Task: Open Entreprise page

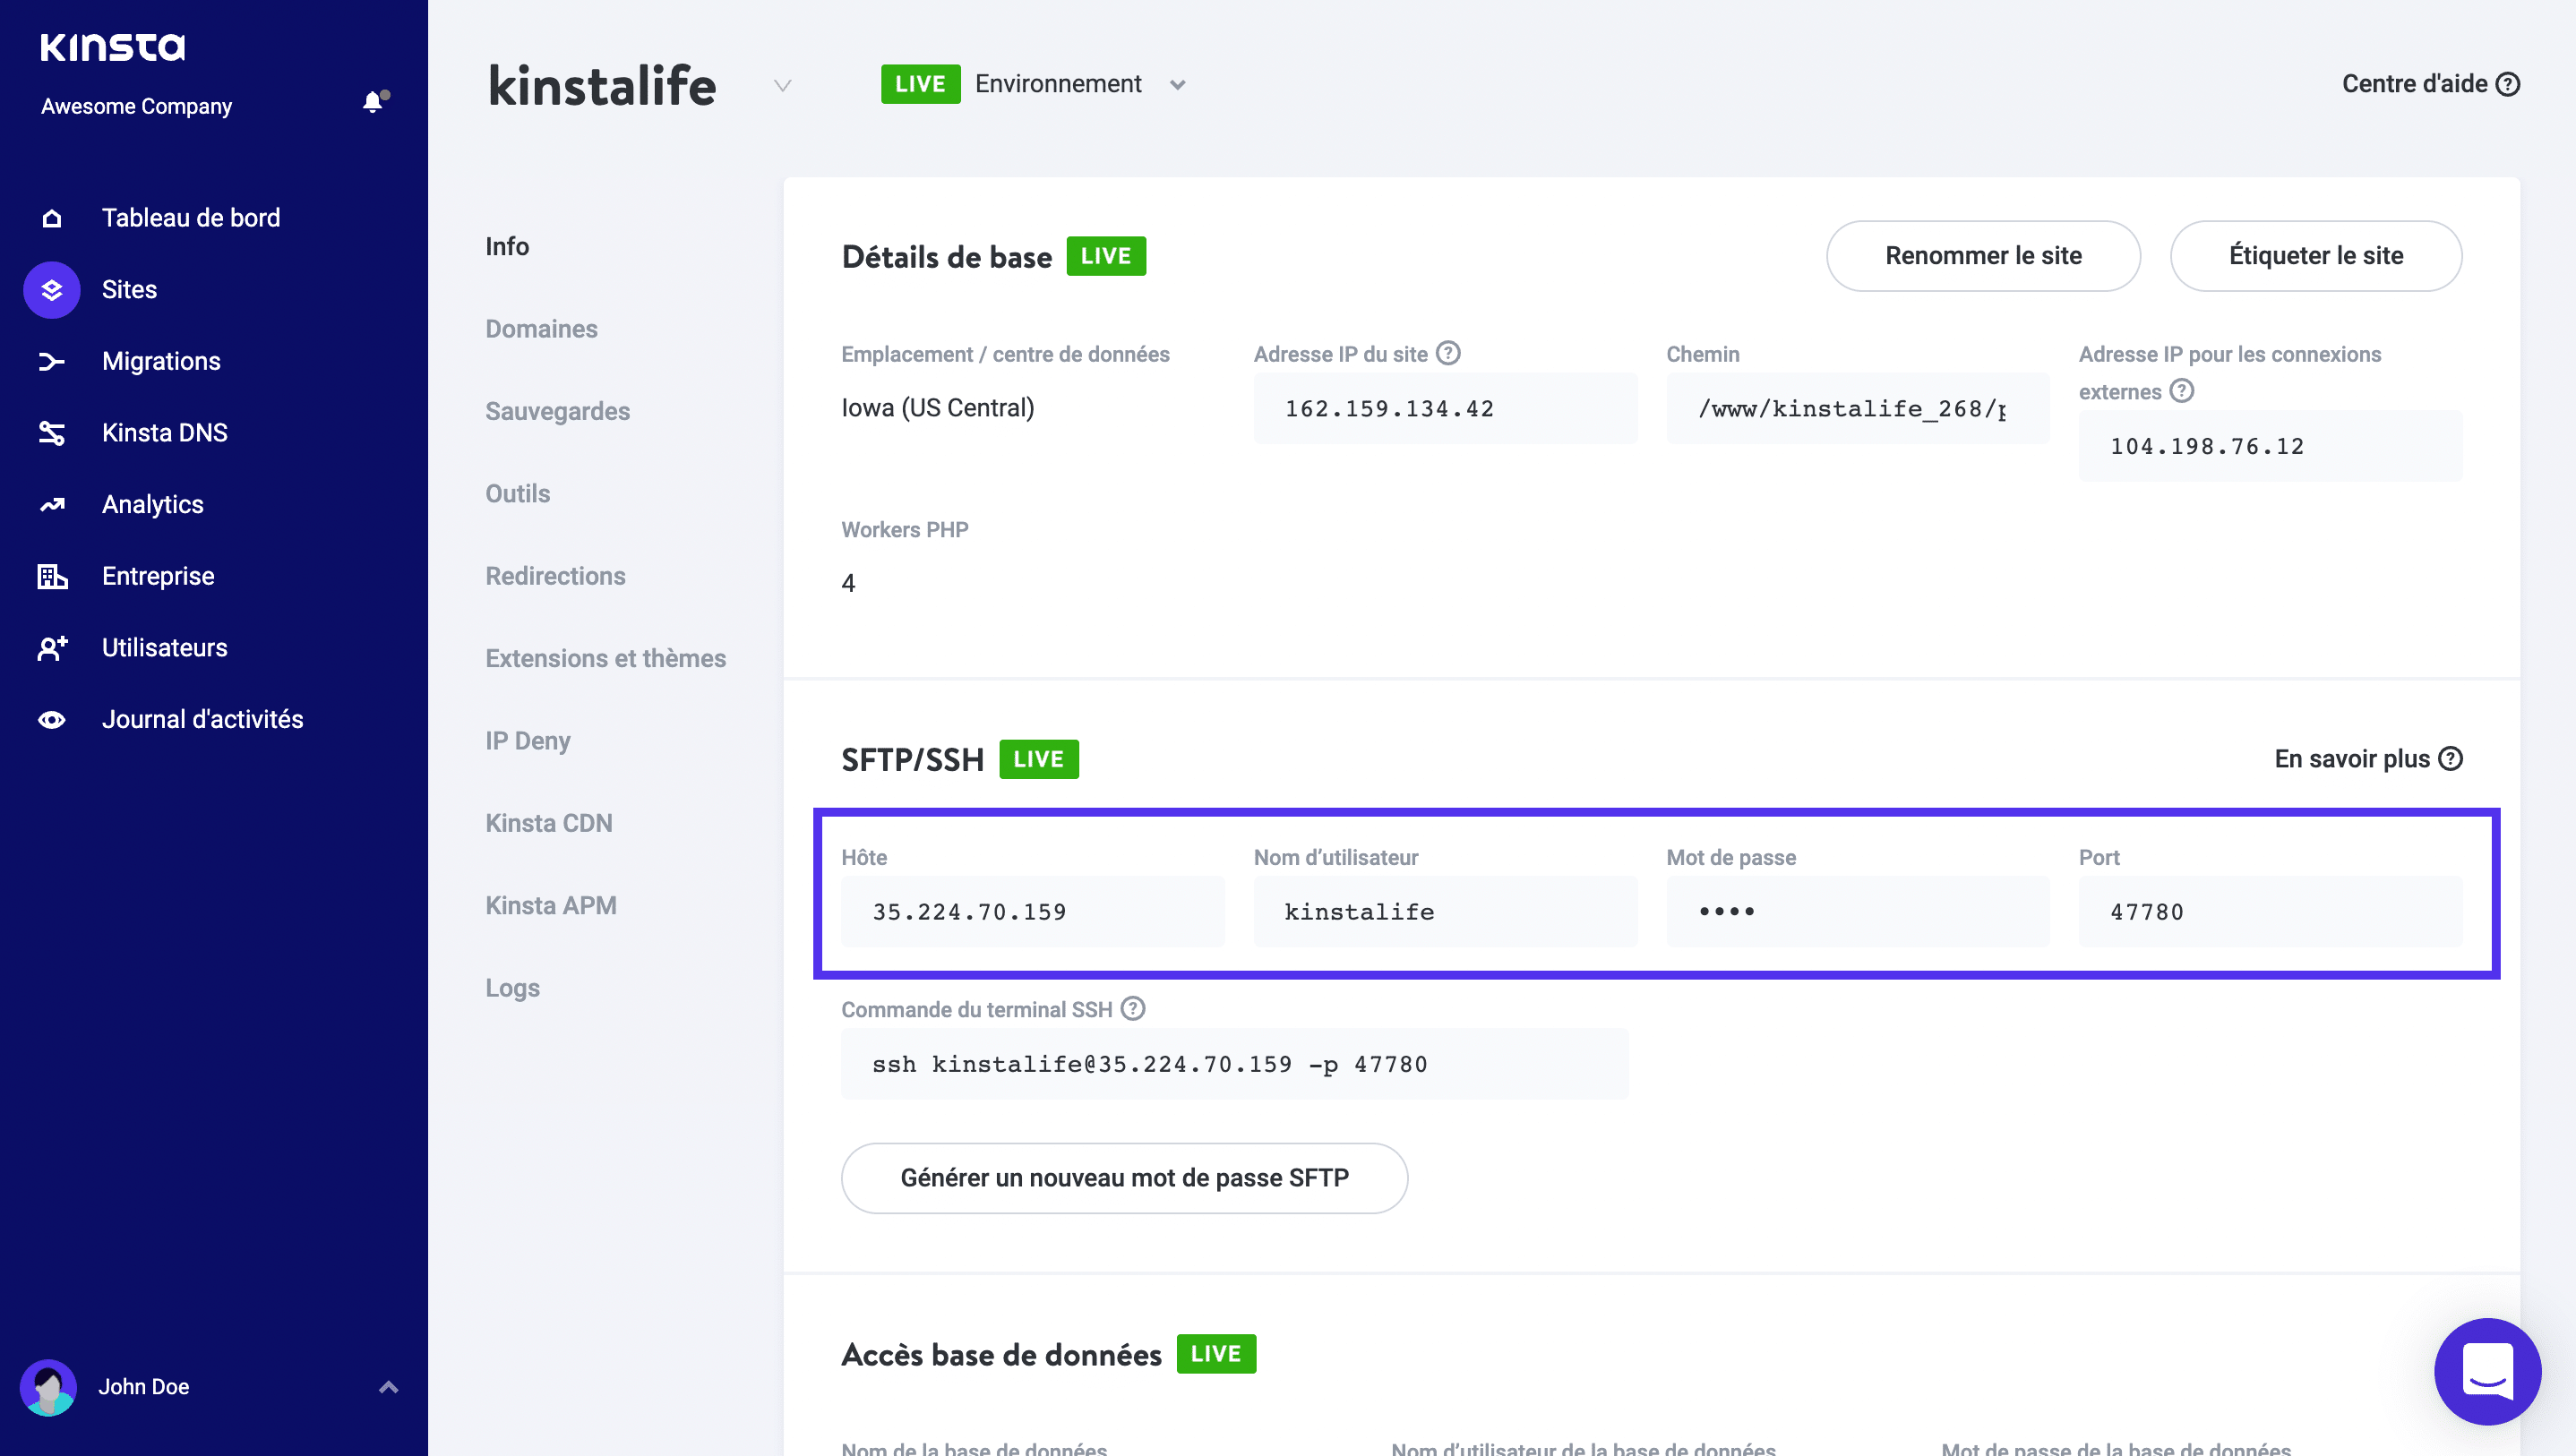Action: coord(158,576)
